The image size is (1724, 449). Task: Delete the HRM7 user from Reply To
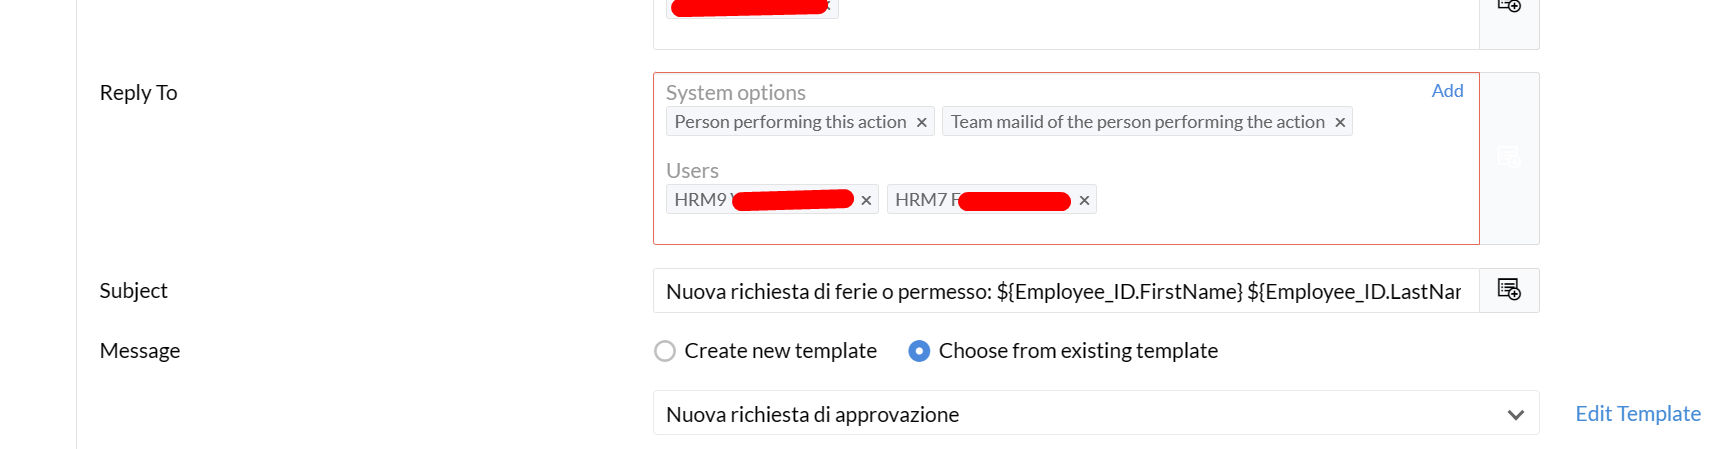point(1084,200)
